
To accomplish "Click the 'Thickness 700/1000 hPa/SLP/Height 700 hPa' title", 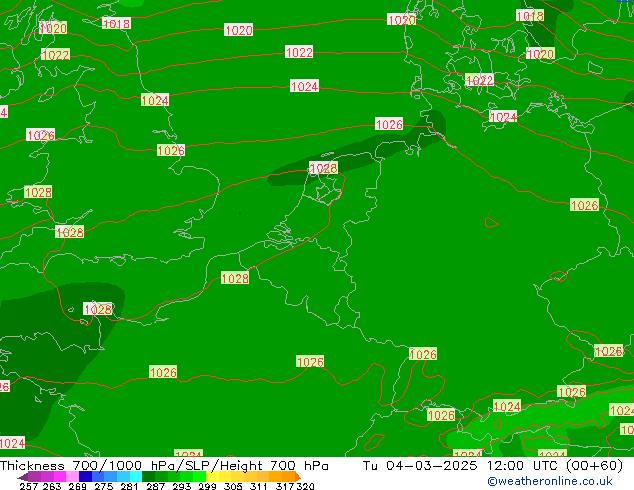I will tap(164, 465).
